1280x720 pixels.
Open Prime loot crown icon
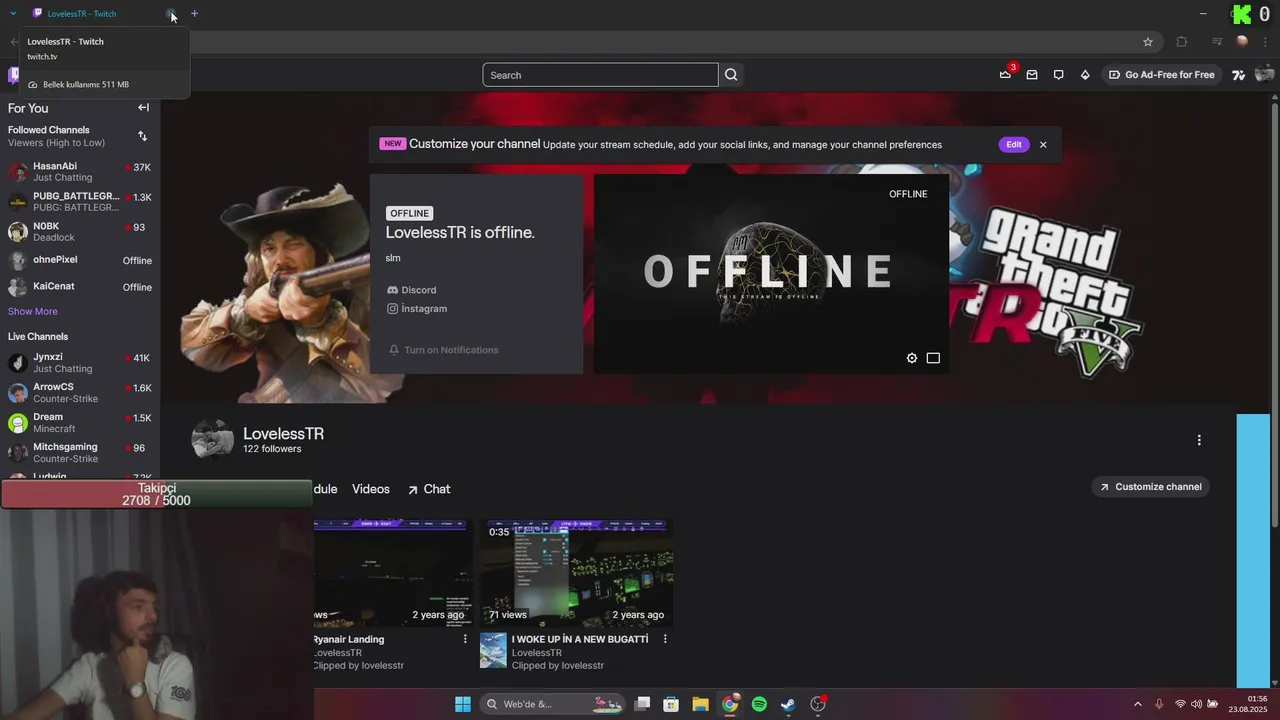[1005, 75]
